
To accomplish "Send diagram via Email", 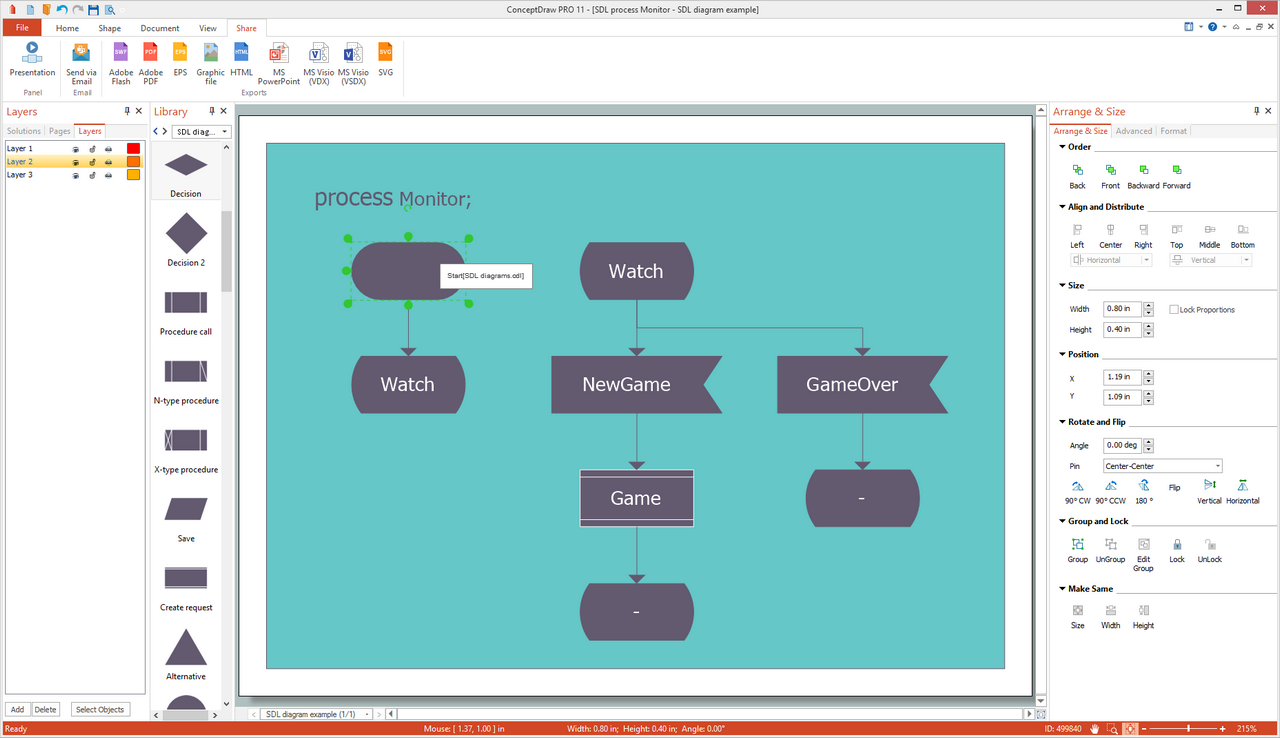I will coord(81,62).
